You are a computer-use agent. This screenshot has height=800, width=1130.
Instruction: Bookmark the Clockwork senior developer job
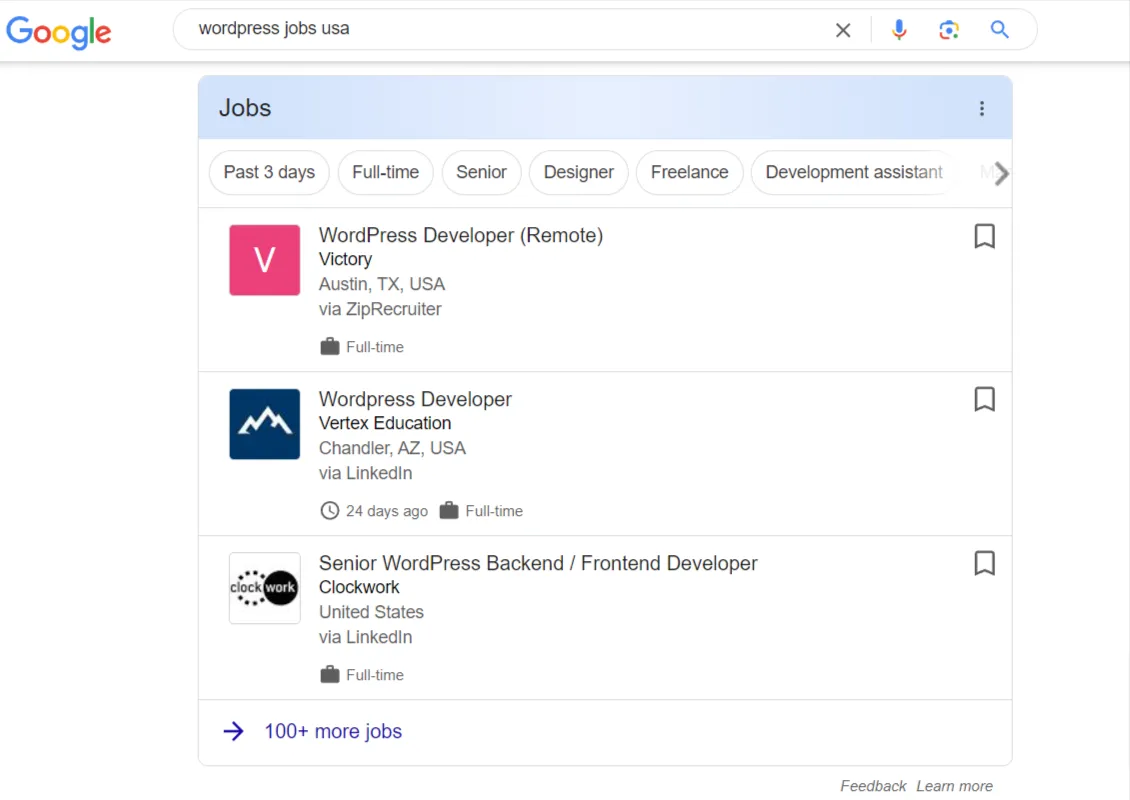(984, 563)
